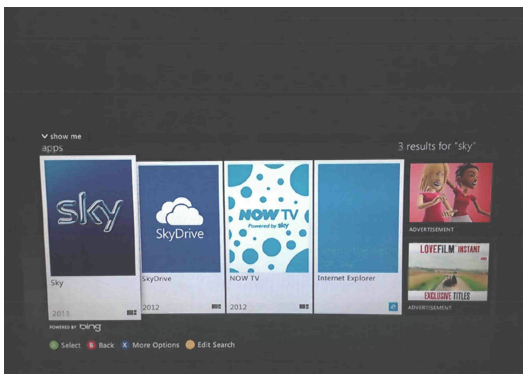Screen dimensions: 528x380
Task: Click the red B Back button
Action: coord(91,345)
